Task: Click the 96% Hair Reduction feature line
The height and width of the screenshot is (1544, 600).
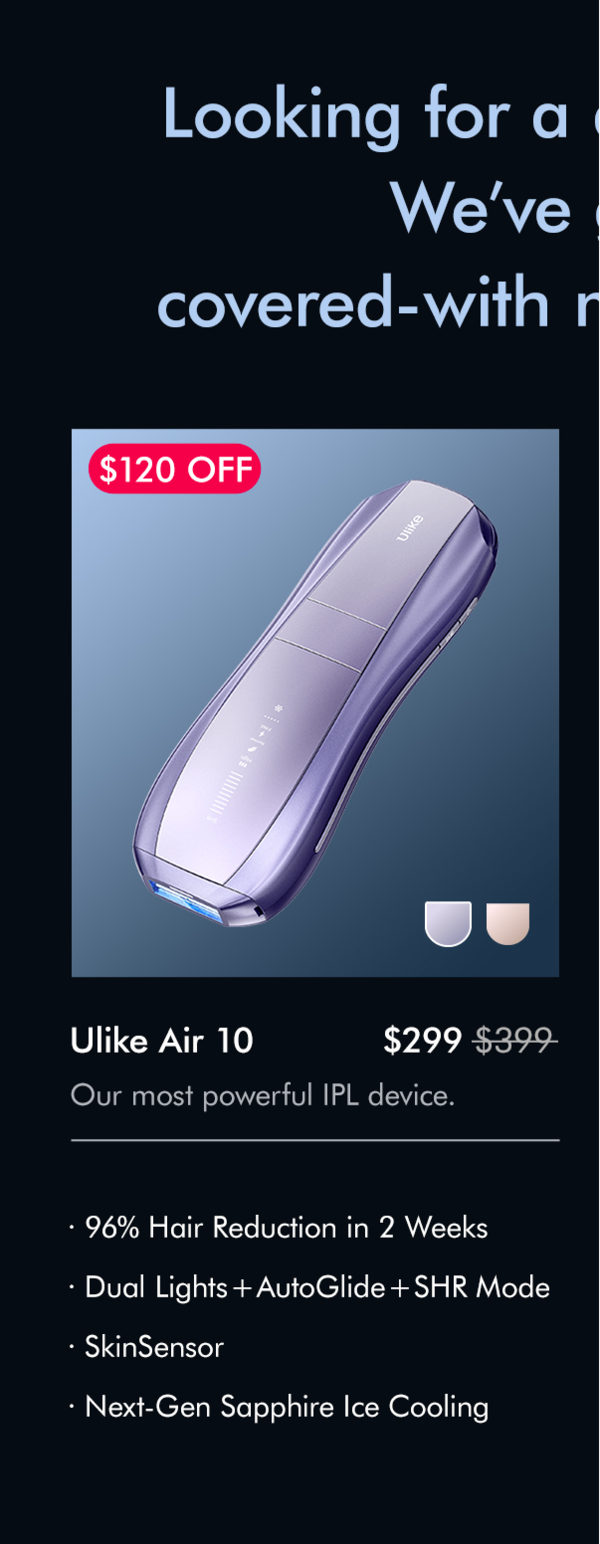Action: tap(279, 1228)
